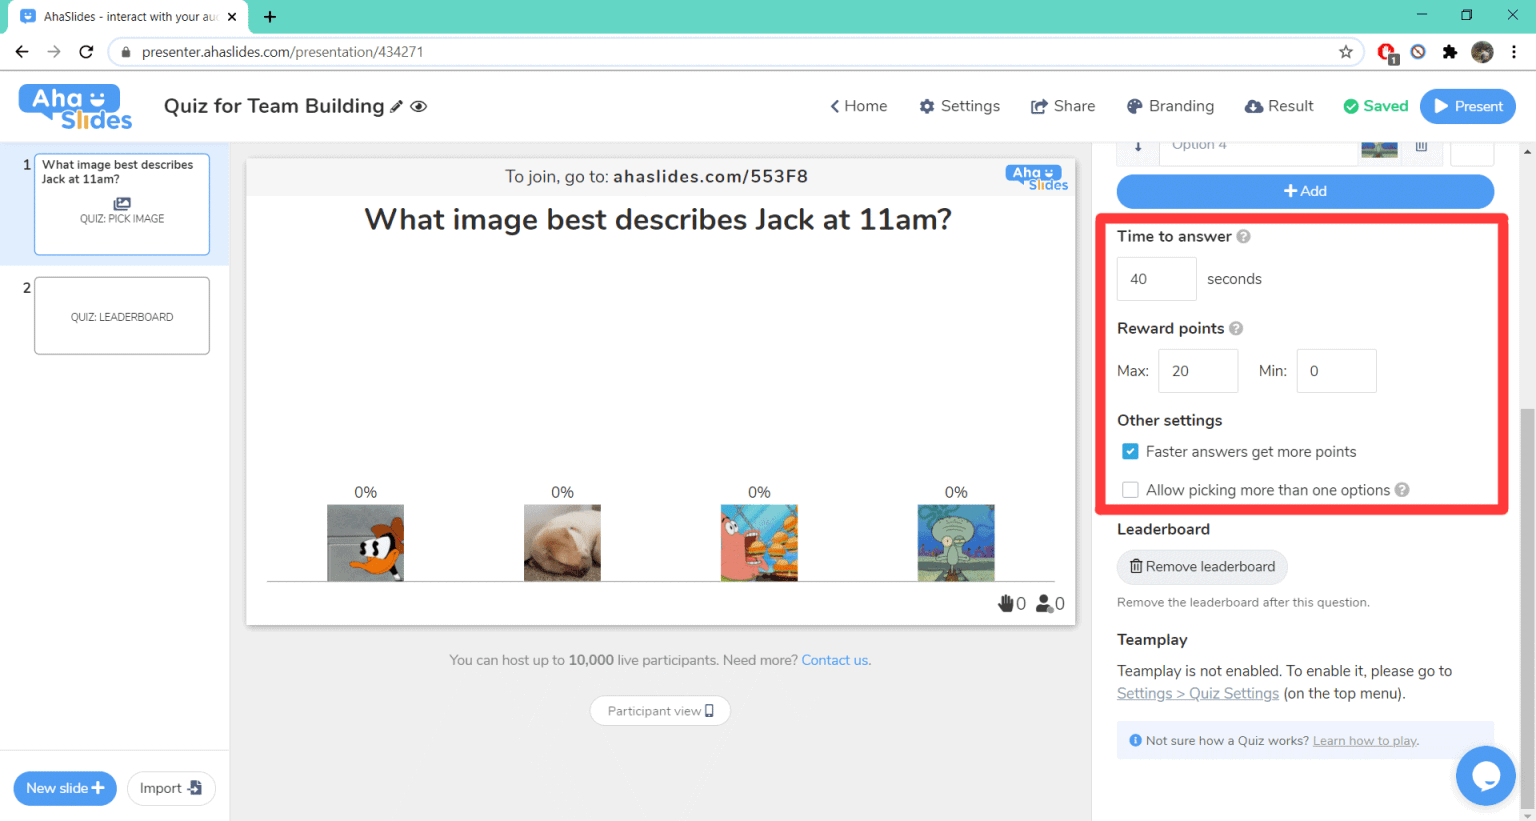Image resolution: width=1536 pixels, height=821 pixels.
Task: Click the 40 seconds input field
Action: [1156, 278]
